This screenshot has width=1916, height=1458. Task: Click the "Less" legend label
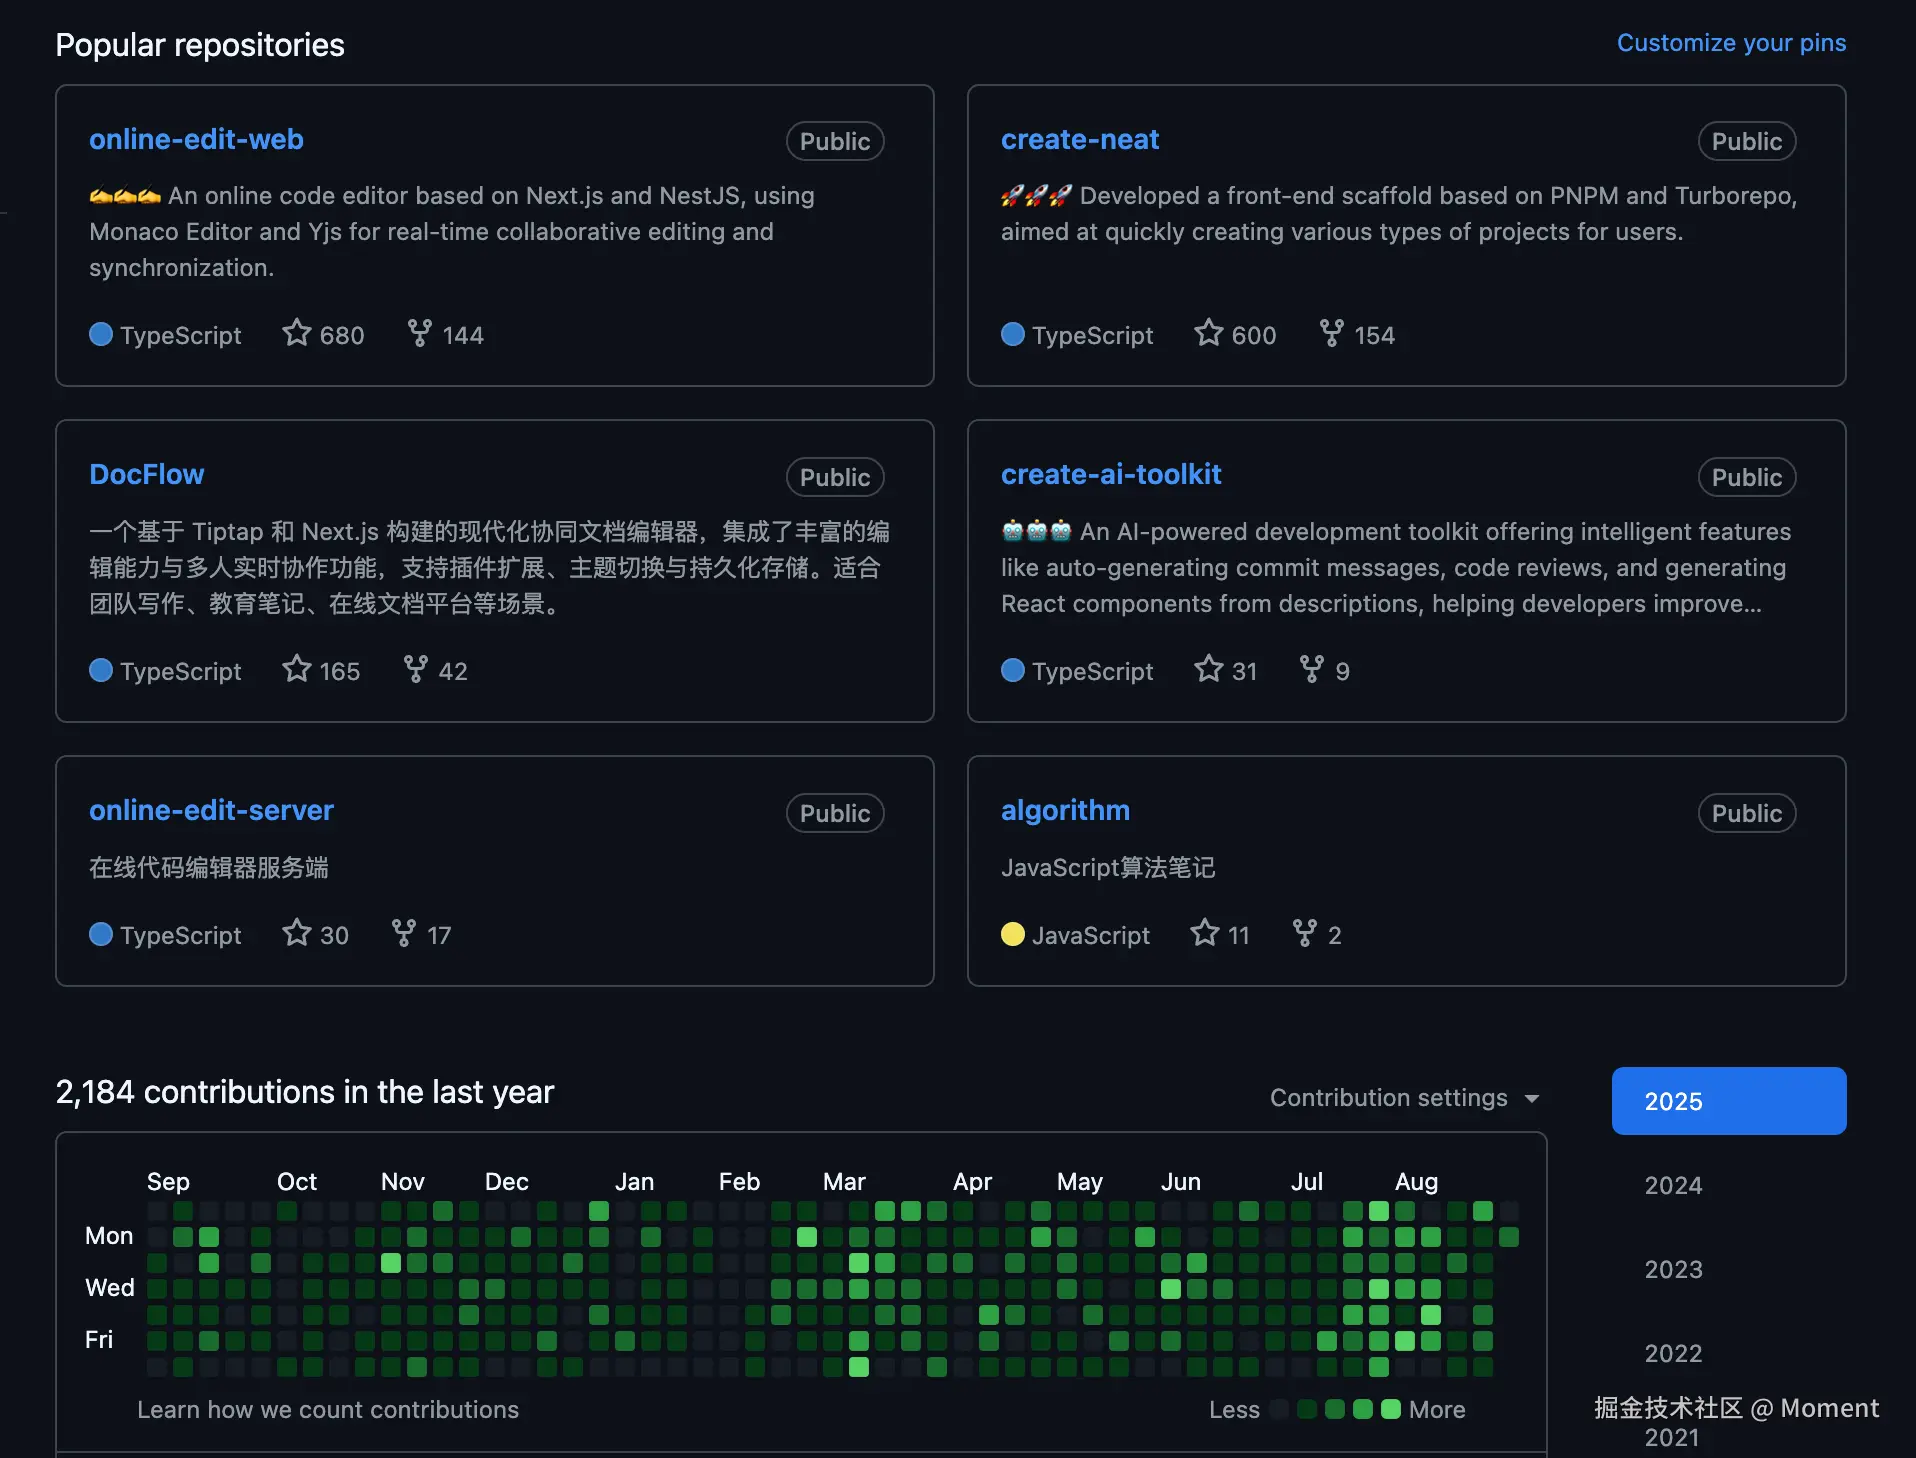tap(1234, 1409)
